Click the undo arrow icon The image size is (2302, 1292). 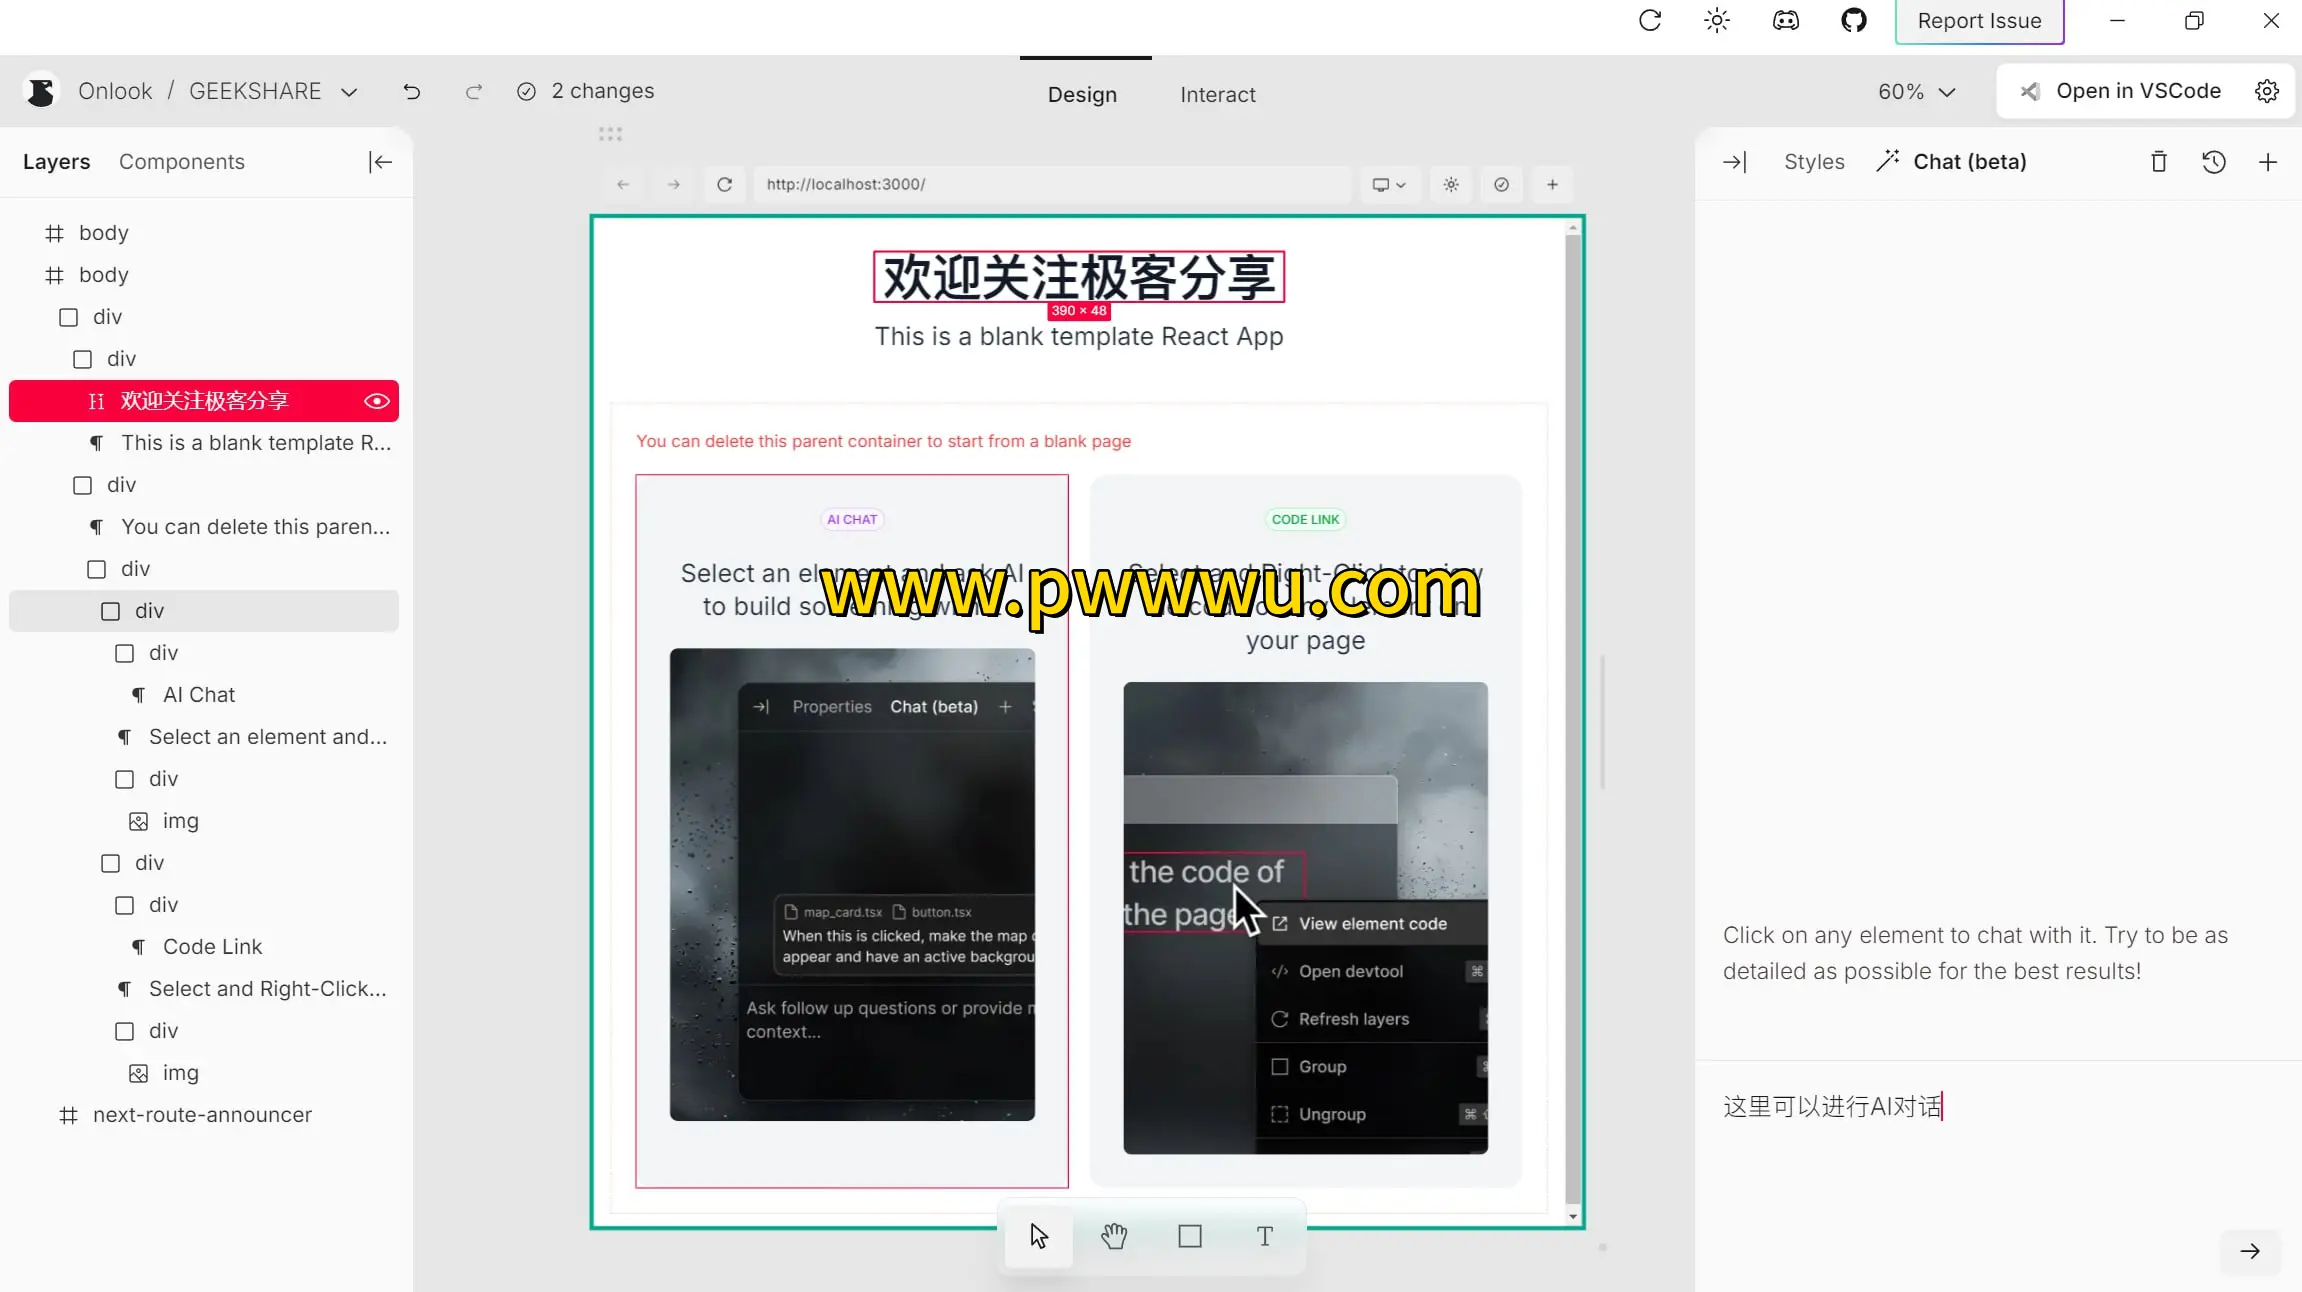(x=412, y=92)
